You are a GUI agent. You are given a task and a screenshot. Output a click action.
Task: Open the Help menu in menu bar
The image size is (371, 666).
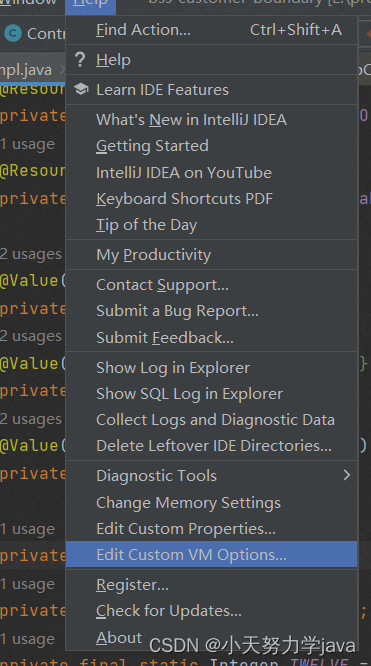[90, 5]
